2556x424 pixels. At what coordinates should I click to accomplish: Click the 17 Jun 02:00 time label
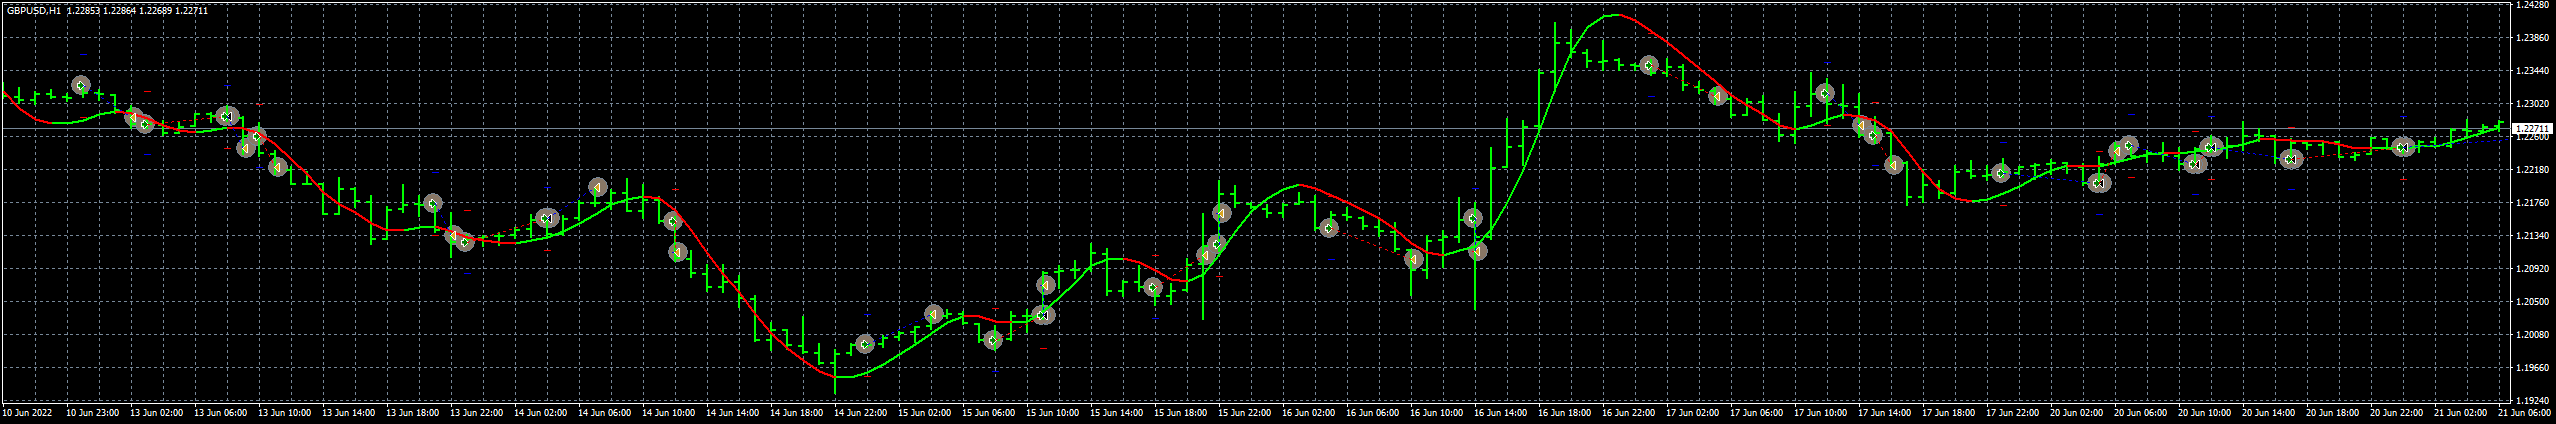click(1693, 412)
